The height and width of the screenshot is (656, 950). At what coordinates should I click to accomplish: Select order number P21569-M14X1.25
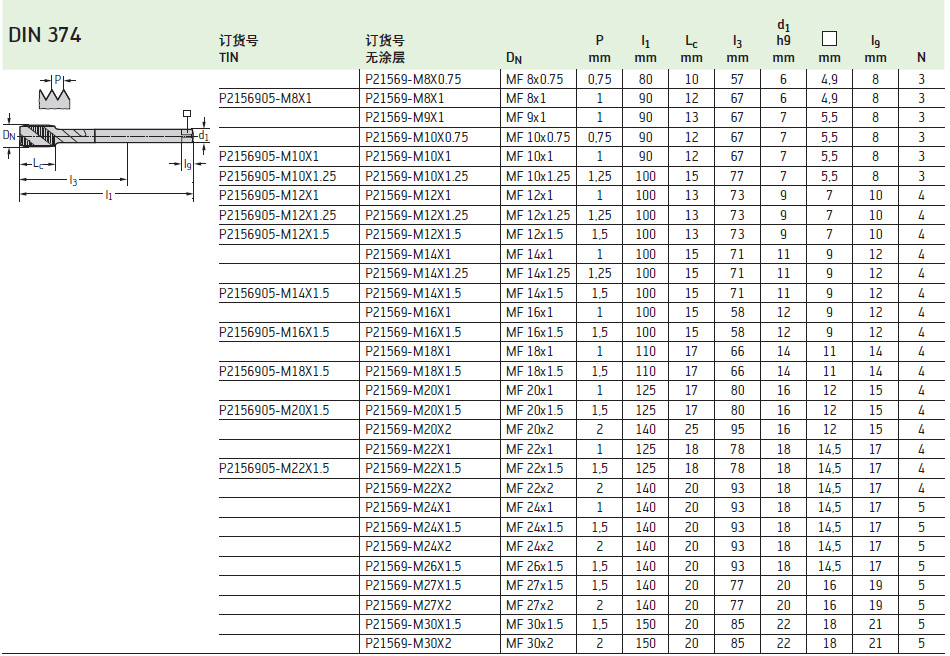click(417, 274)
